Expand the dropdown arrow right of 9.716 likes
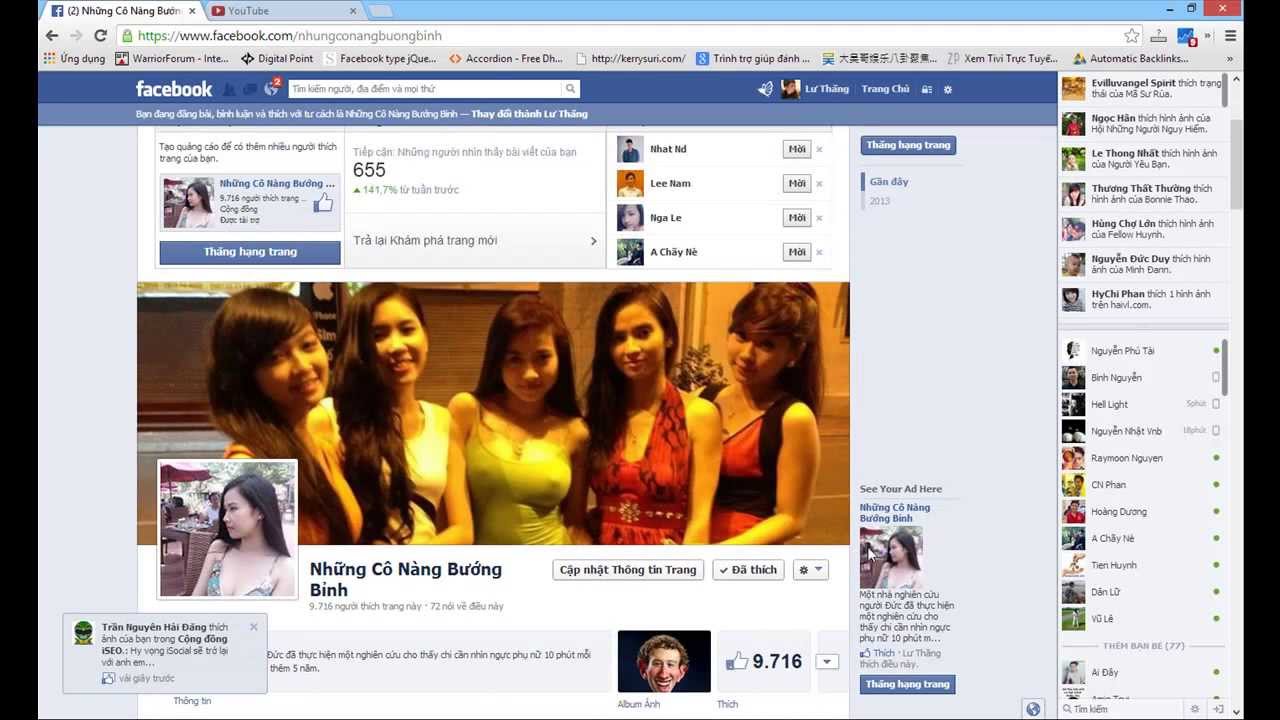 coord(827,661)
